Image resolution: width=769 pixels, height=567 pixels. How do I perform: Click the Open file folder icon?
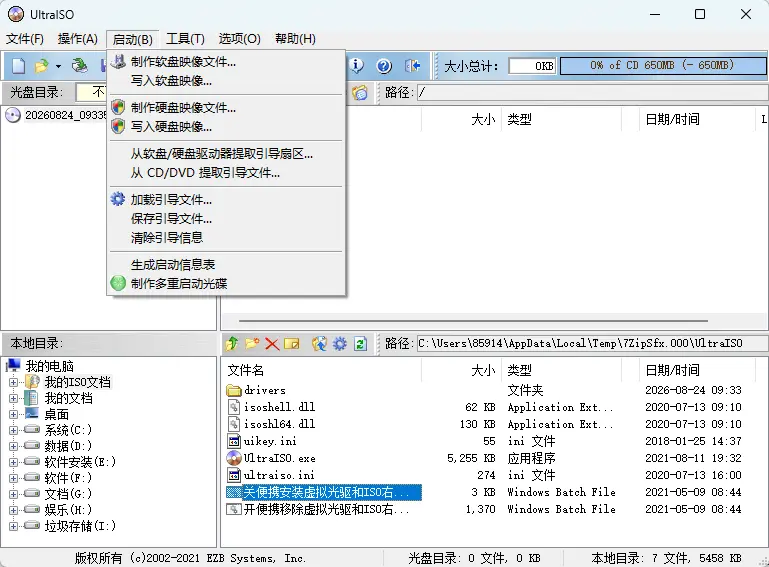pos(42,65)
